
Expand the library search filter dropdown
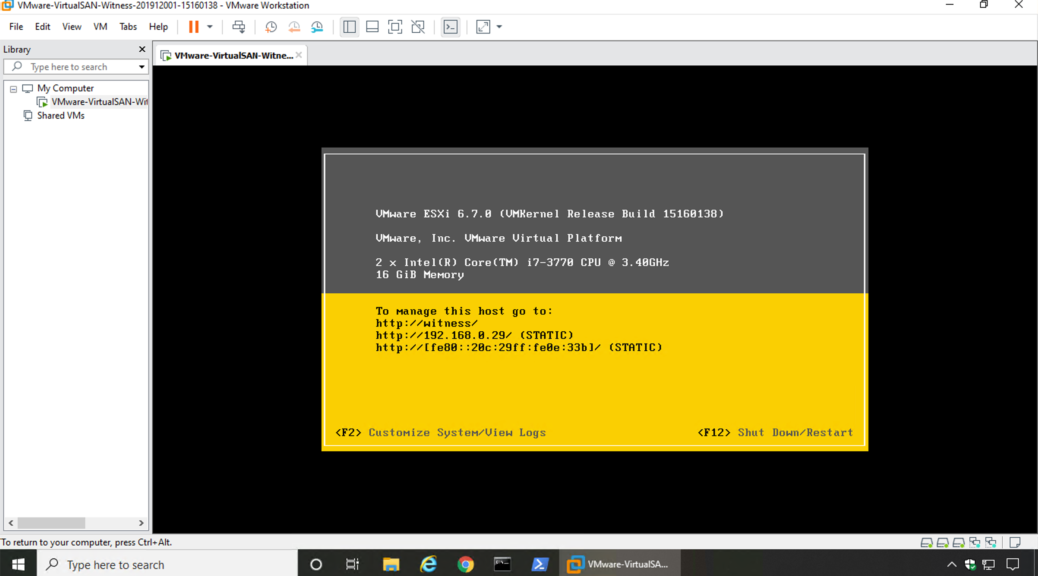click(142, 67)
